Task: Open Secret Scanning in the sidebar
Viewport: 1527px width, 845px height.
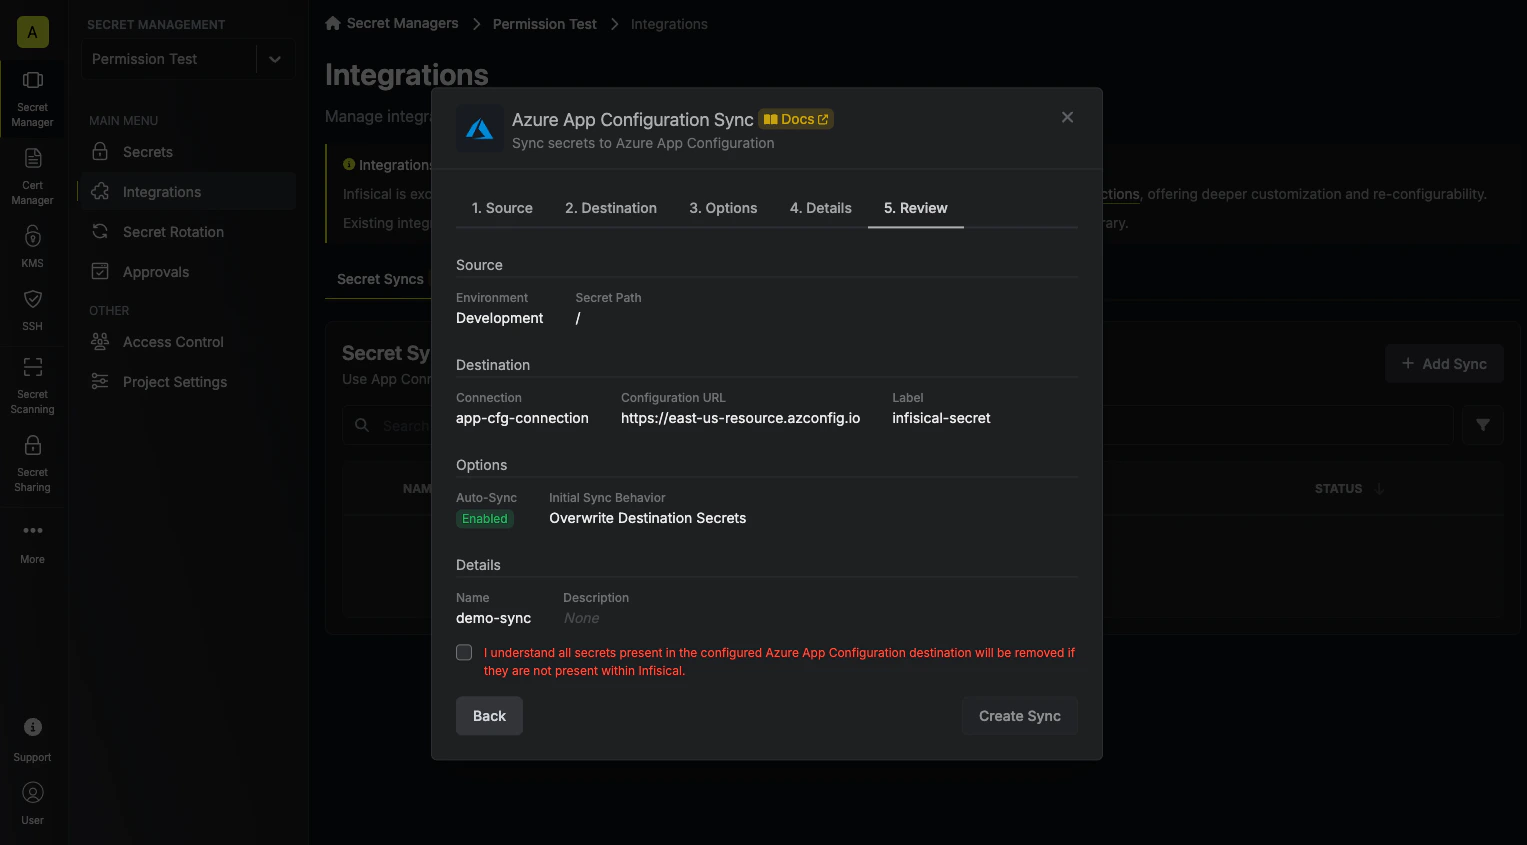Action: click(32, 385)
